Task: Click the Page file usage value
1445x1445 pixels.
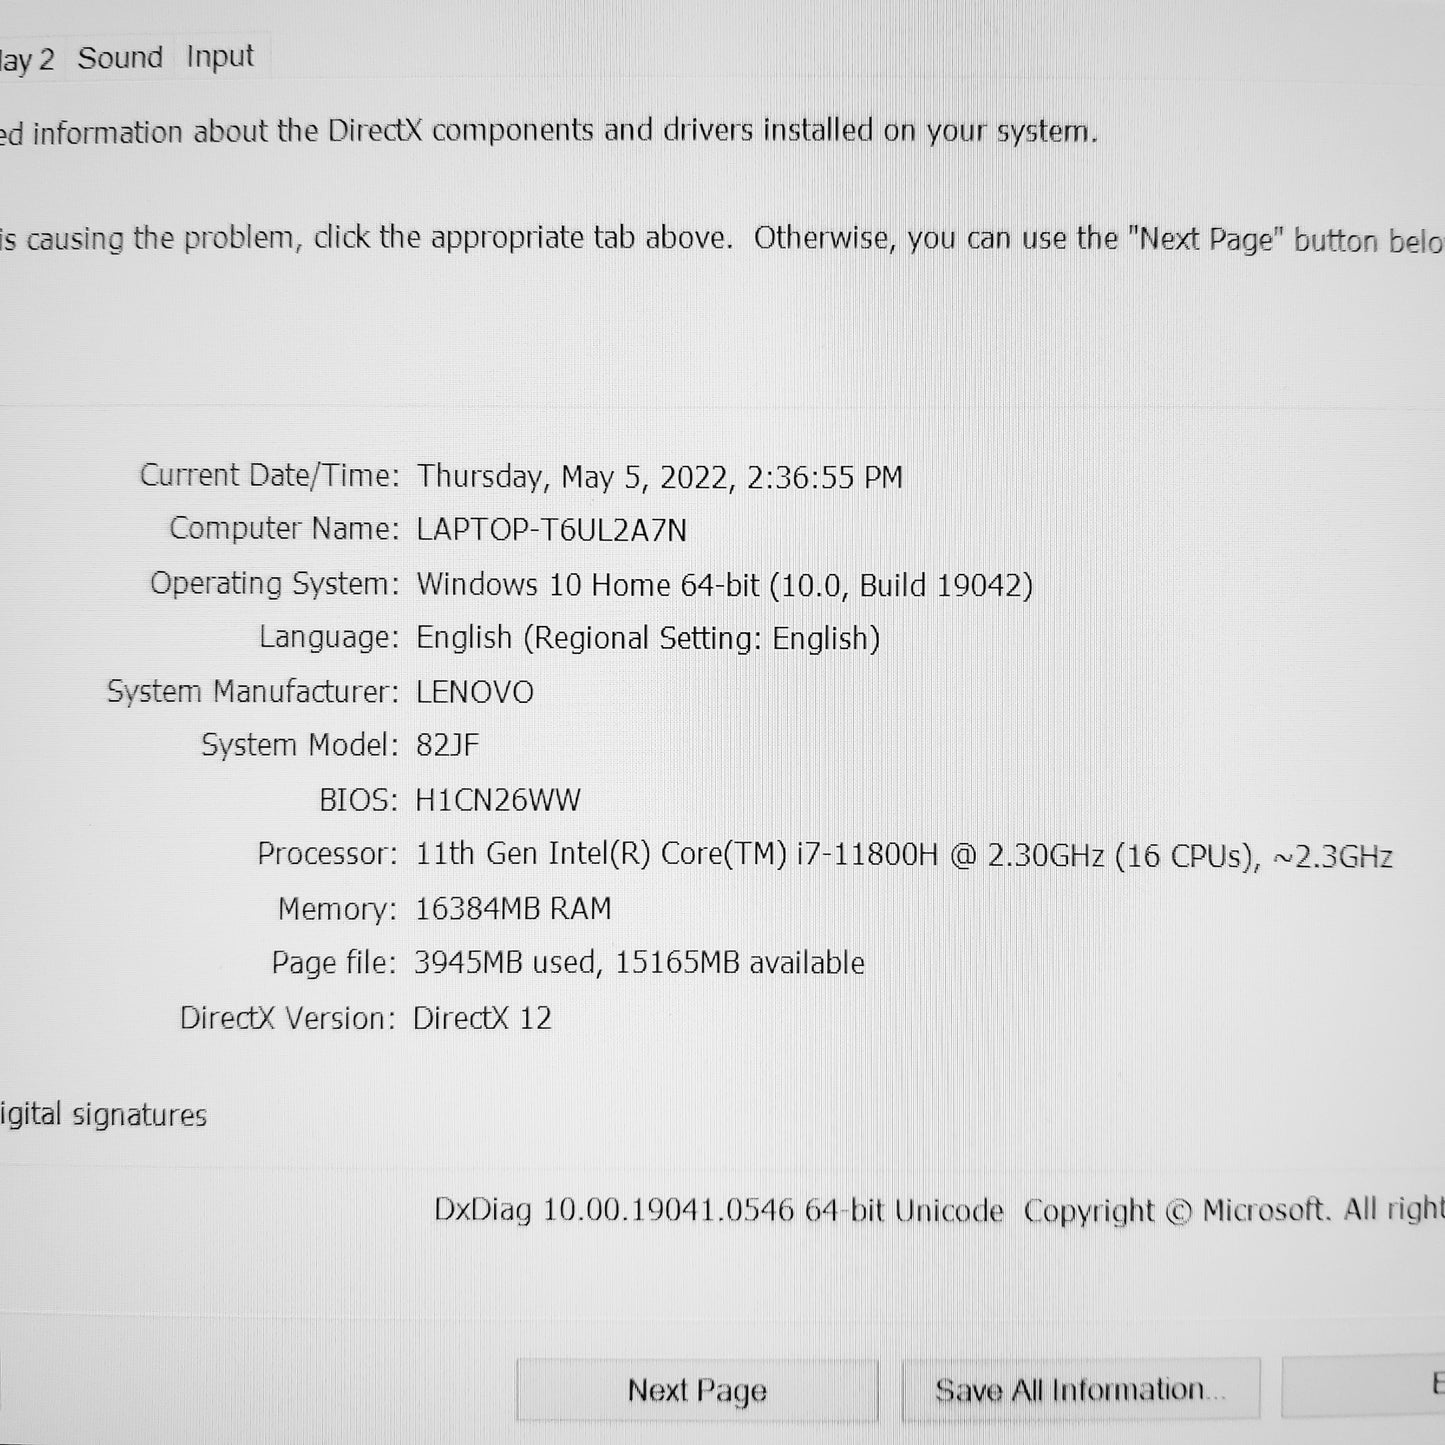Action: 639,962
